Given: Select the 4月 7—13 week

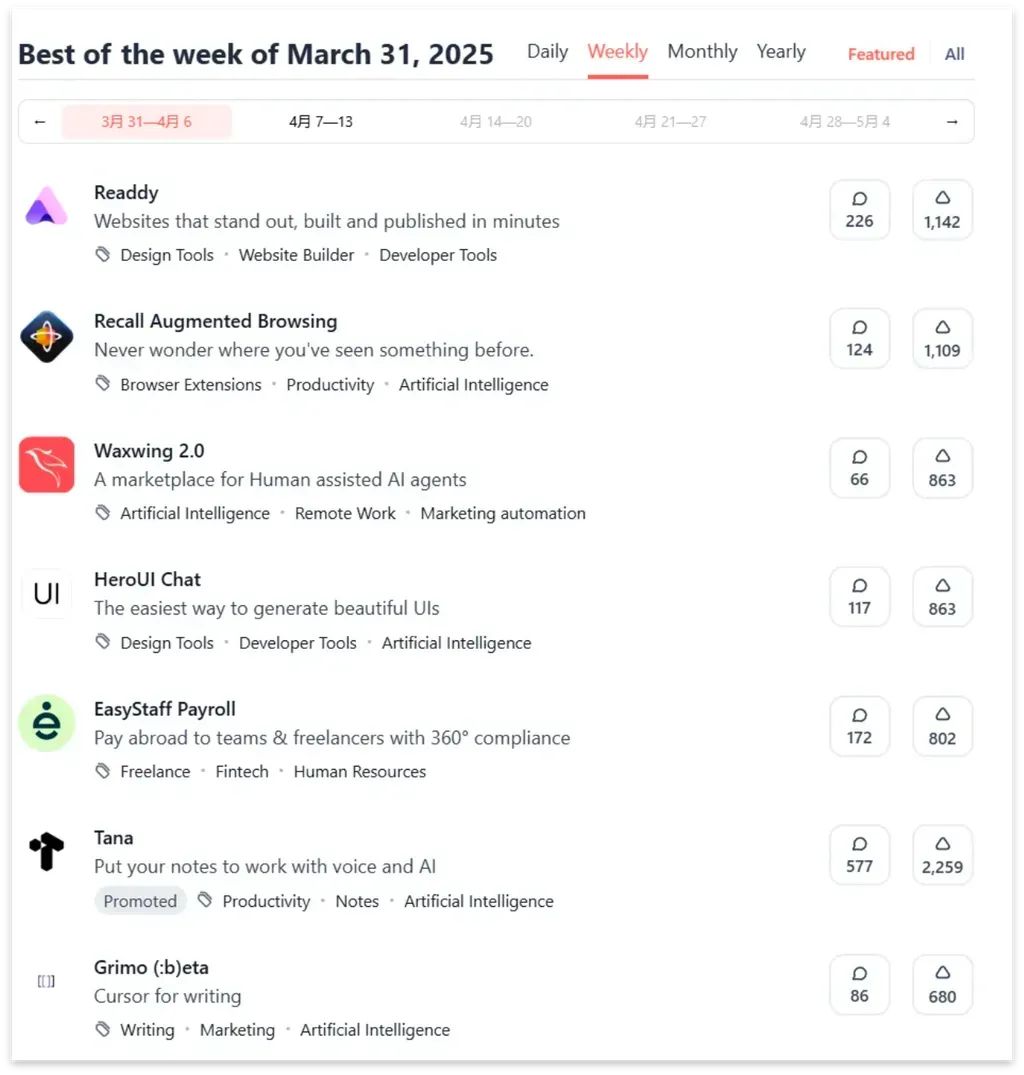Looking at the screenshot, I should [321, 122].
